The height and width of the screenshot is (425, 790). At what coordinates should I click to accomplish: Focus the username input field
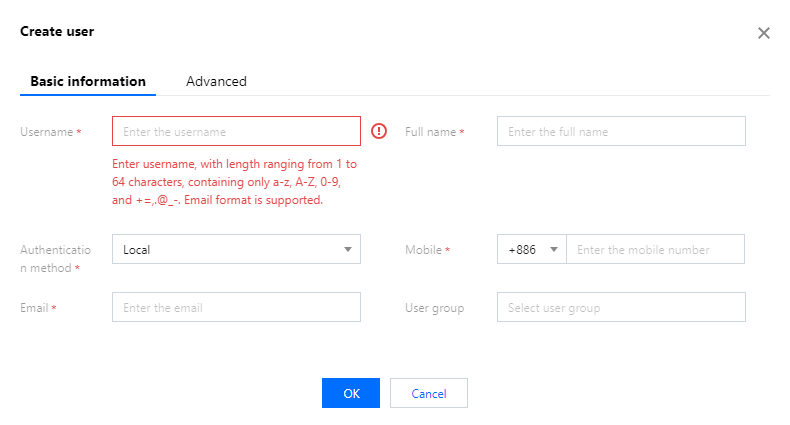pos(236,131)
